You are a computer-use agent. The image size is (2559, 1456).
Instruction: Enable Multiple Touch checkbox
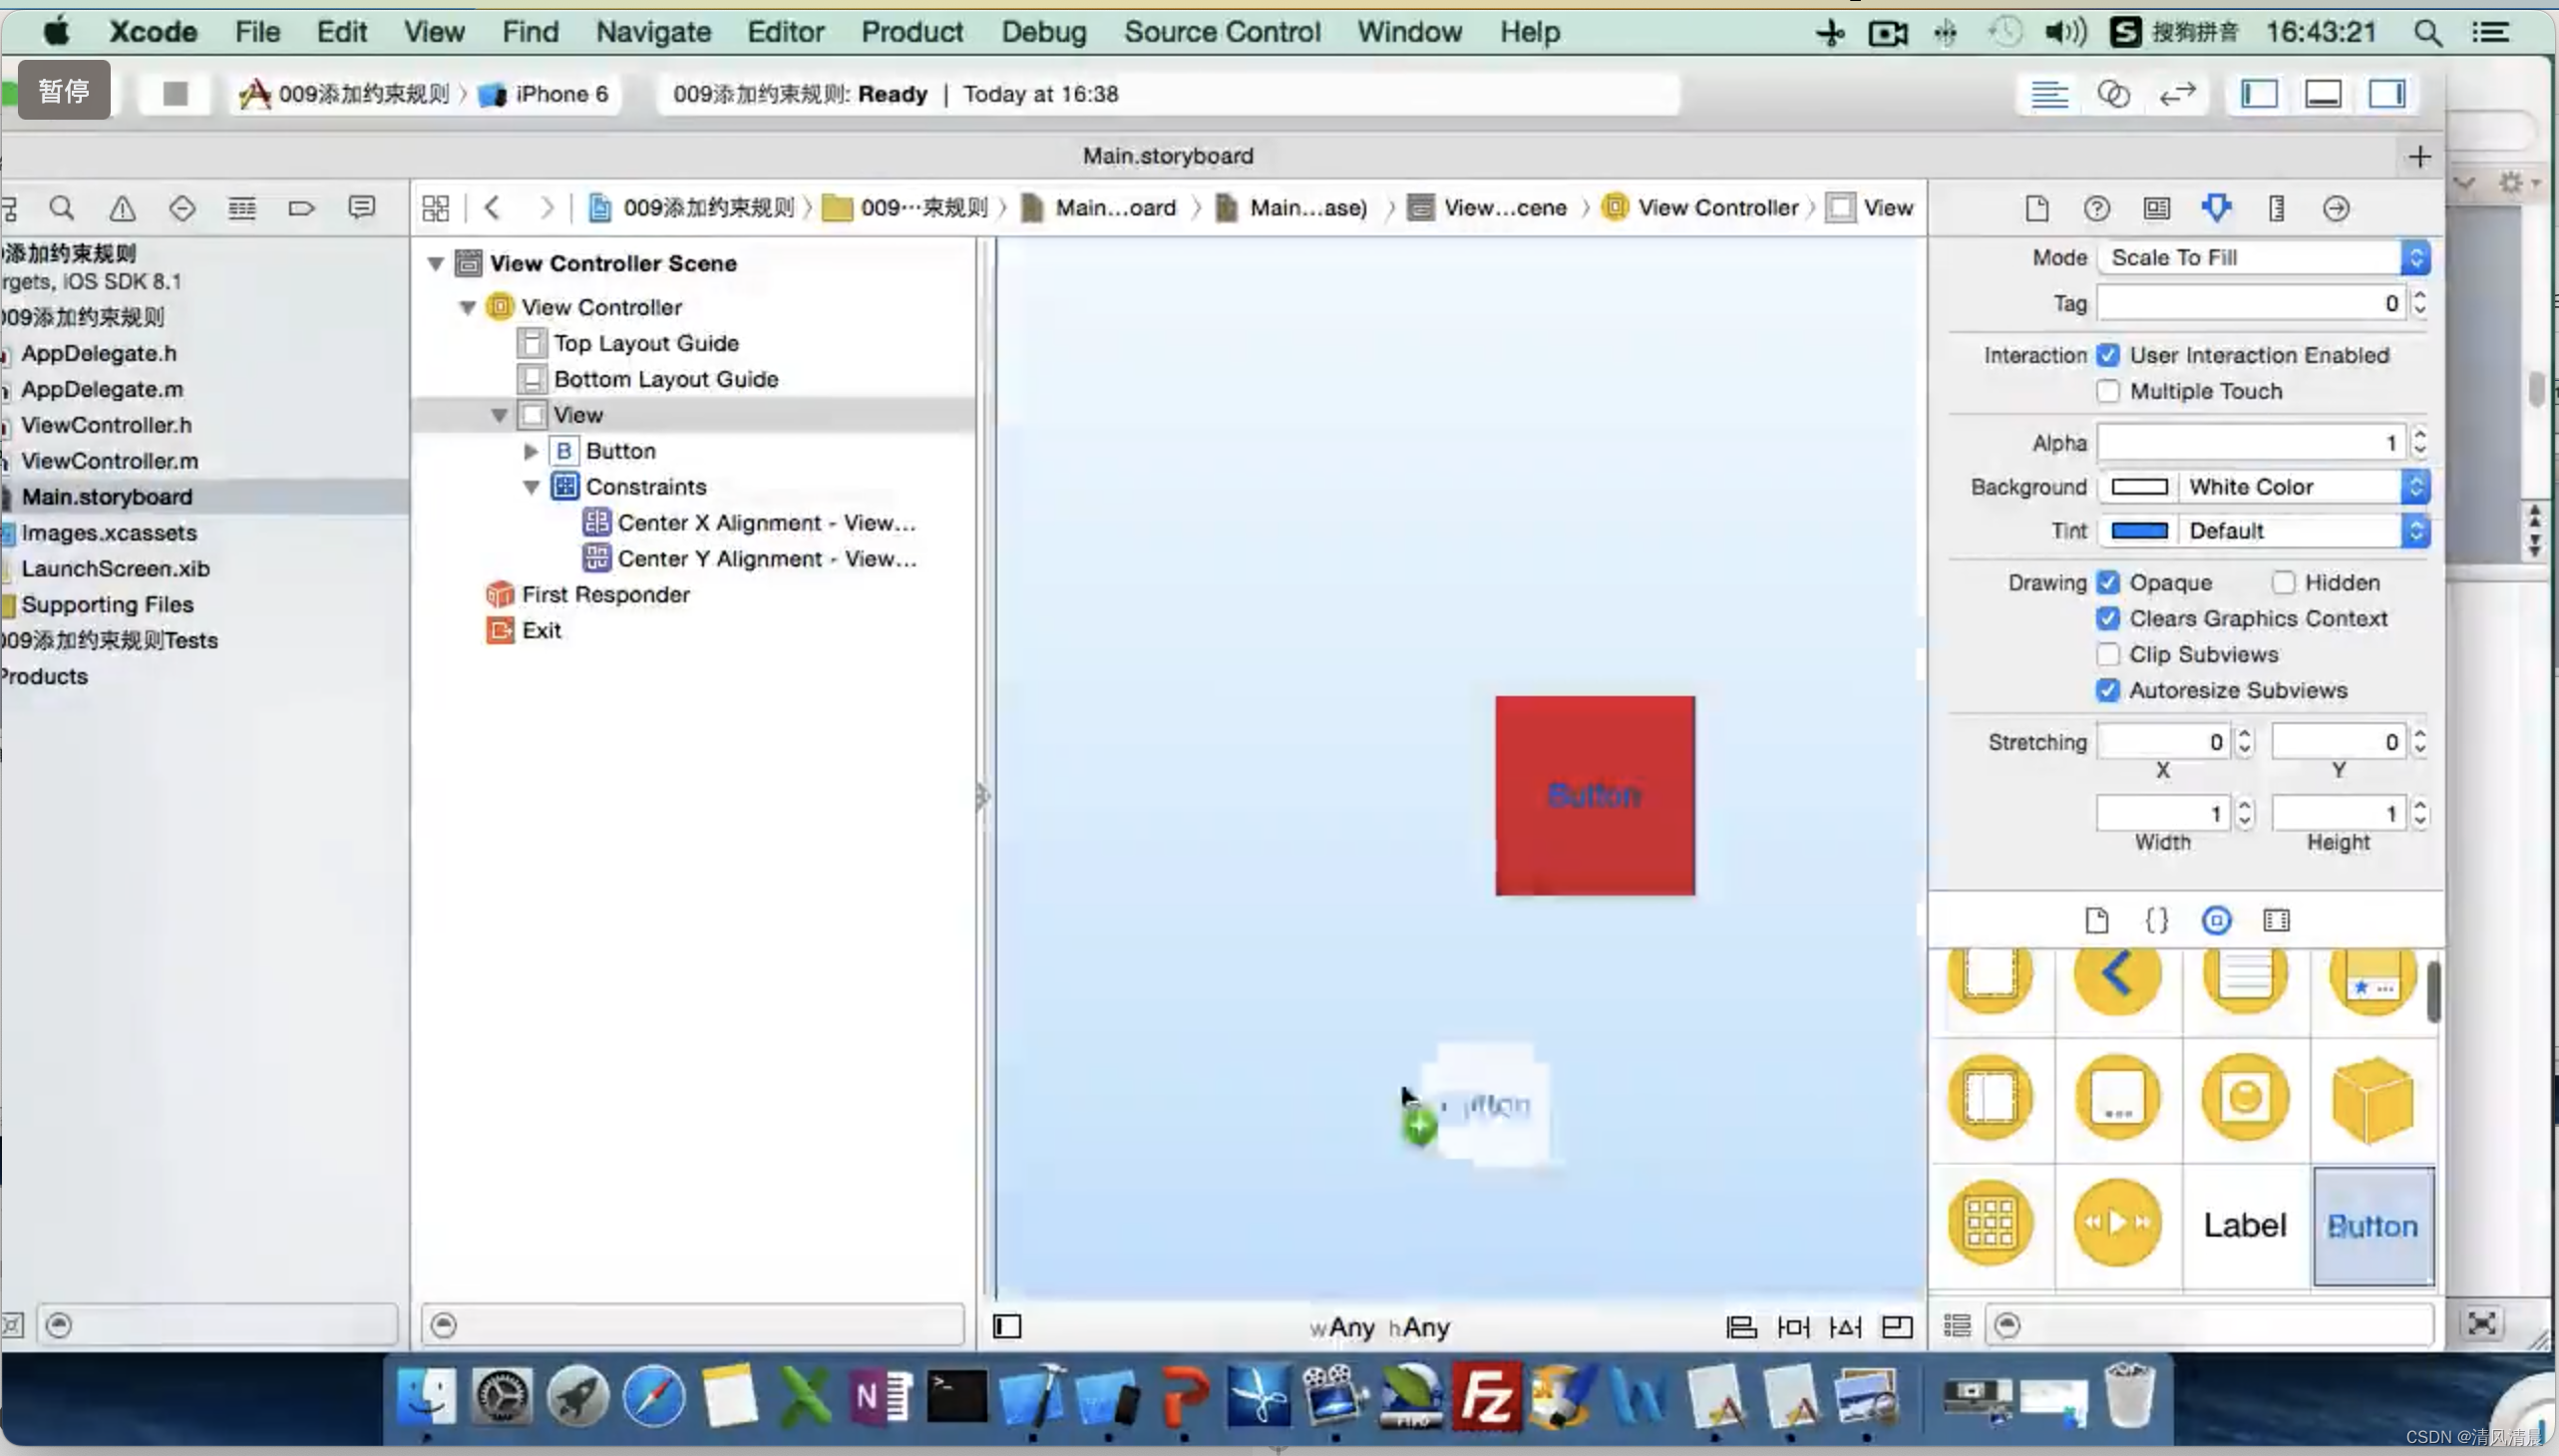click(2108, 391)
